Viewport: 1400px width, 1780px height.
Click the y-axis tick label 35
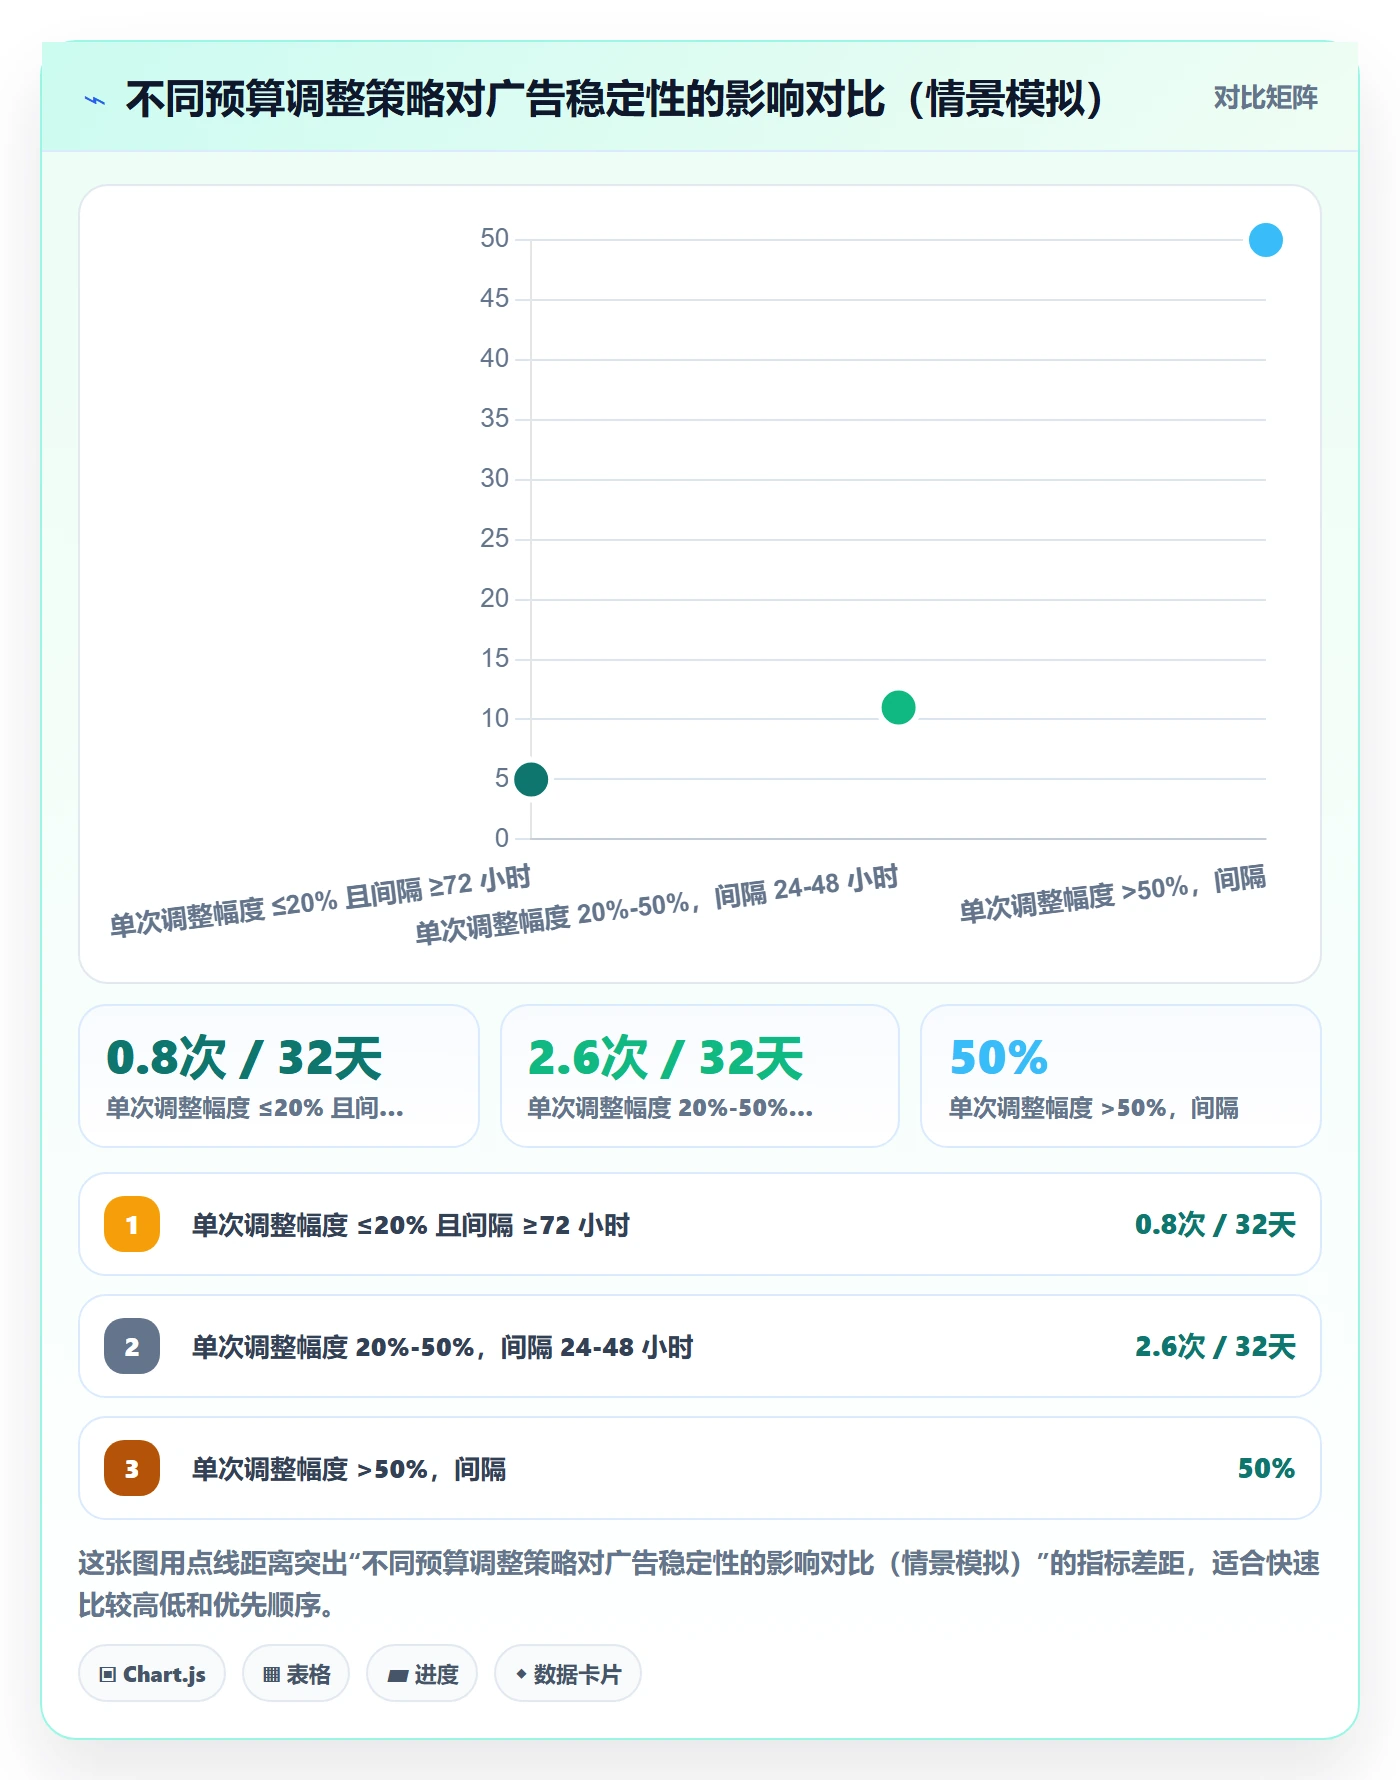(x=494, y=419)
